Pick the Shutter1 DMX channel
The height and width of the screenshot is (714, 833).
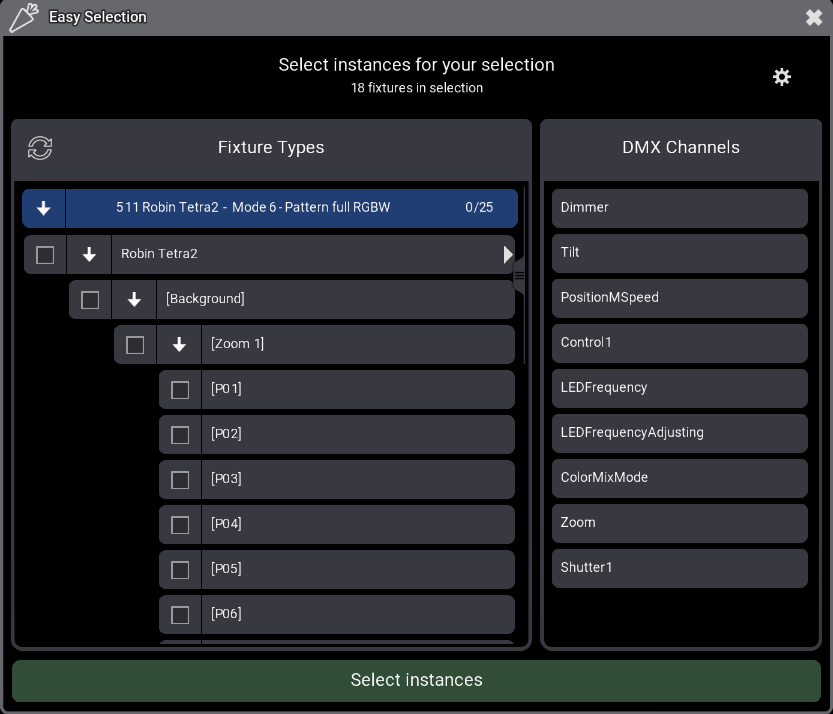679,568
